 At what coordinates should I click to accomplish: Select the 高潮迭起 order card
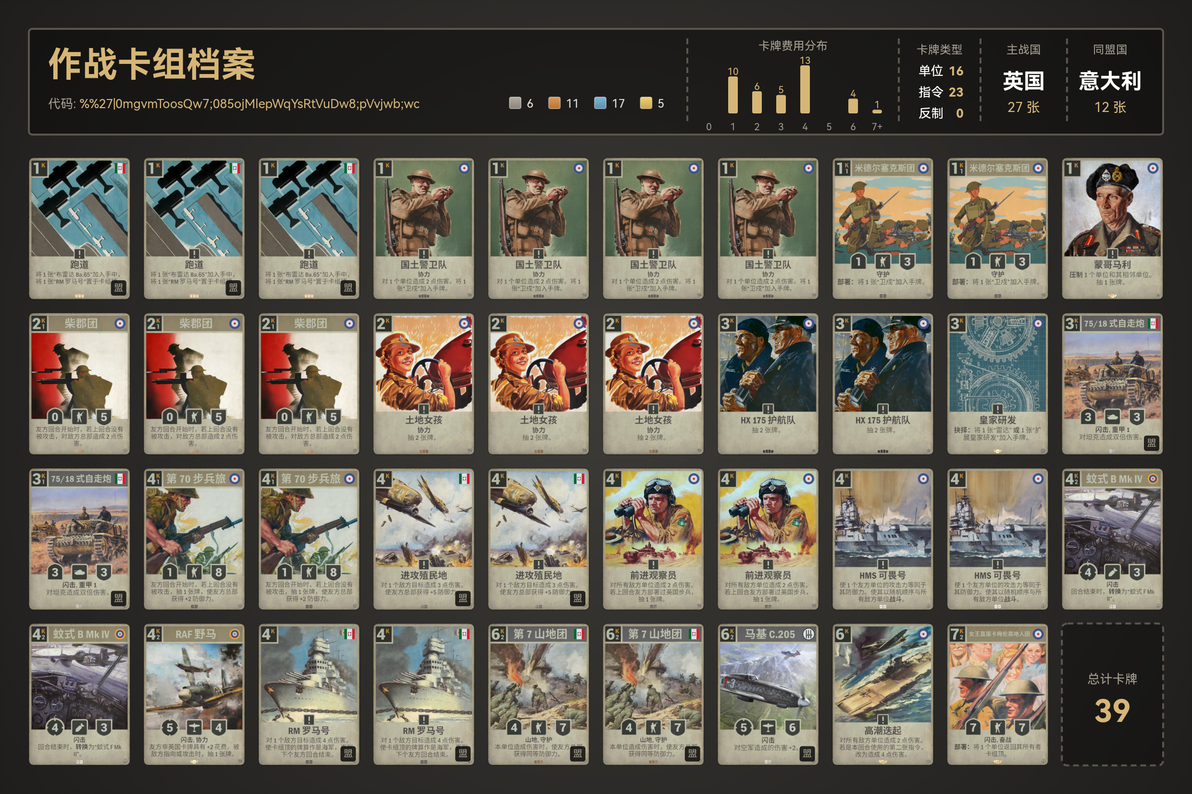(883, 694)
